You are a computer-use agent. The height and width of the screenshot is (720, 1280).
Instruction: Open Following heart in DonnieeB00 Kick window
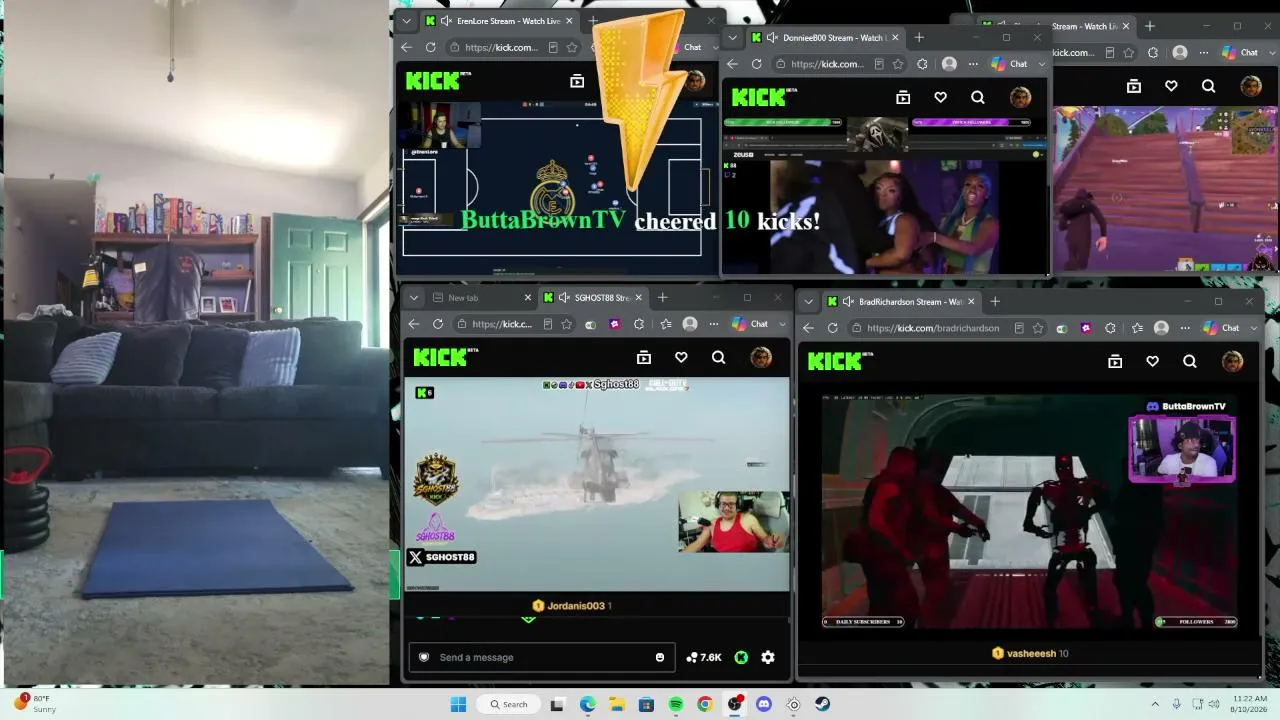940,97
